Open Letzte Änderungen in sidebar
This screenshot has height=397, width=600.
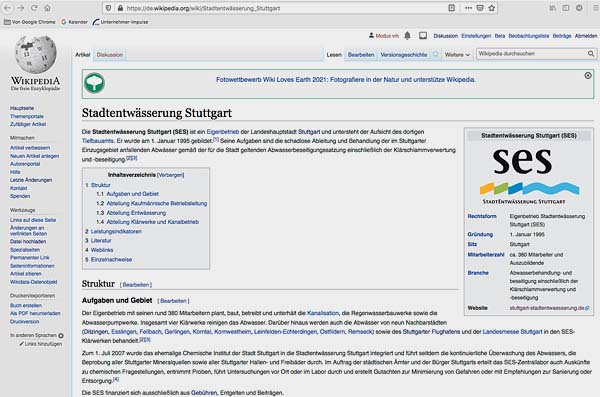click(31, 180)
